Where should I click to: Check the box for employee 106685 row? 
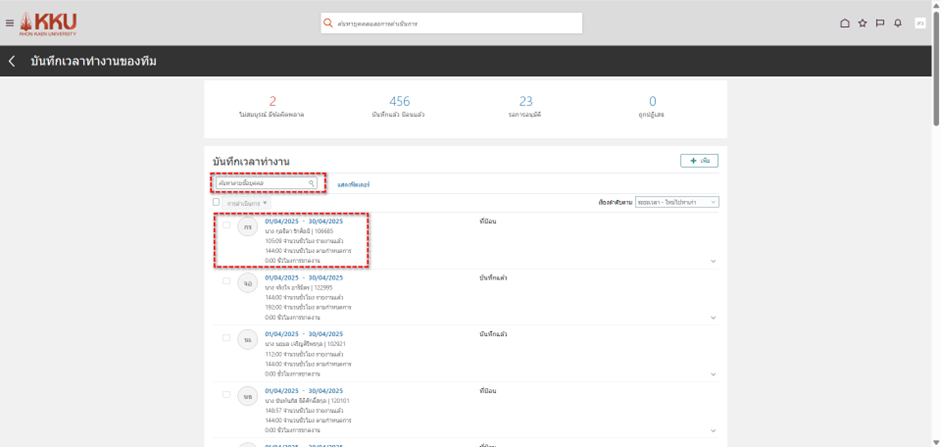click(x=227, y=225)
